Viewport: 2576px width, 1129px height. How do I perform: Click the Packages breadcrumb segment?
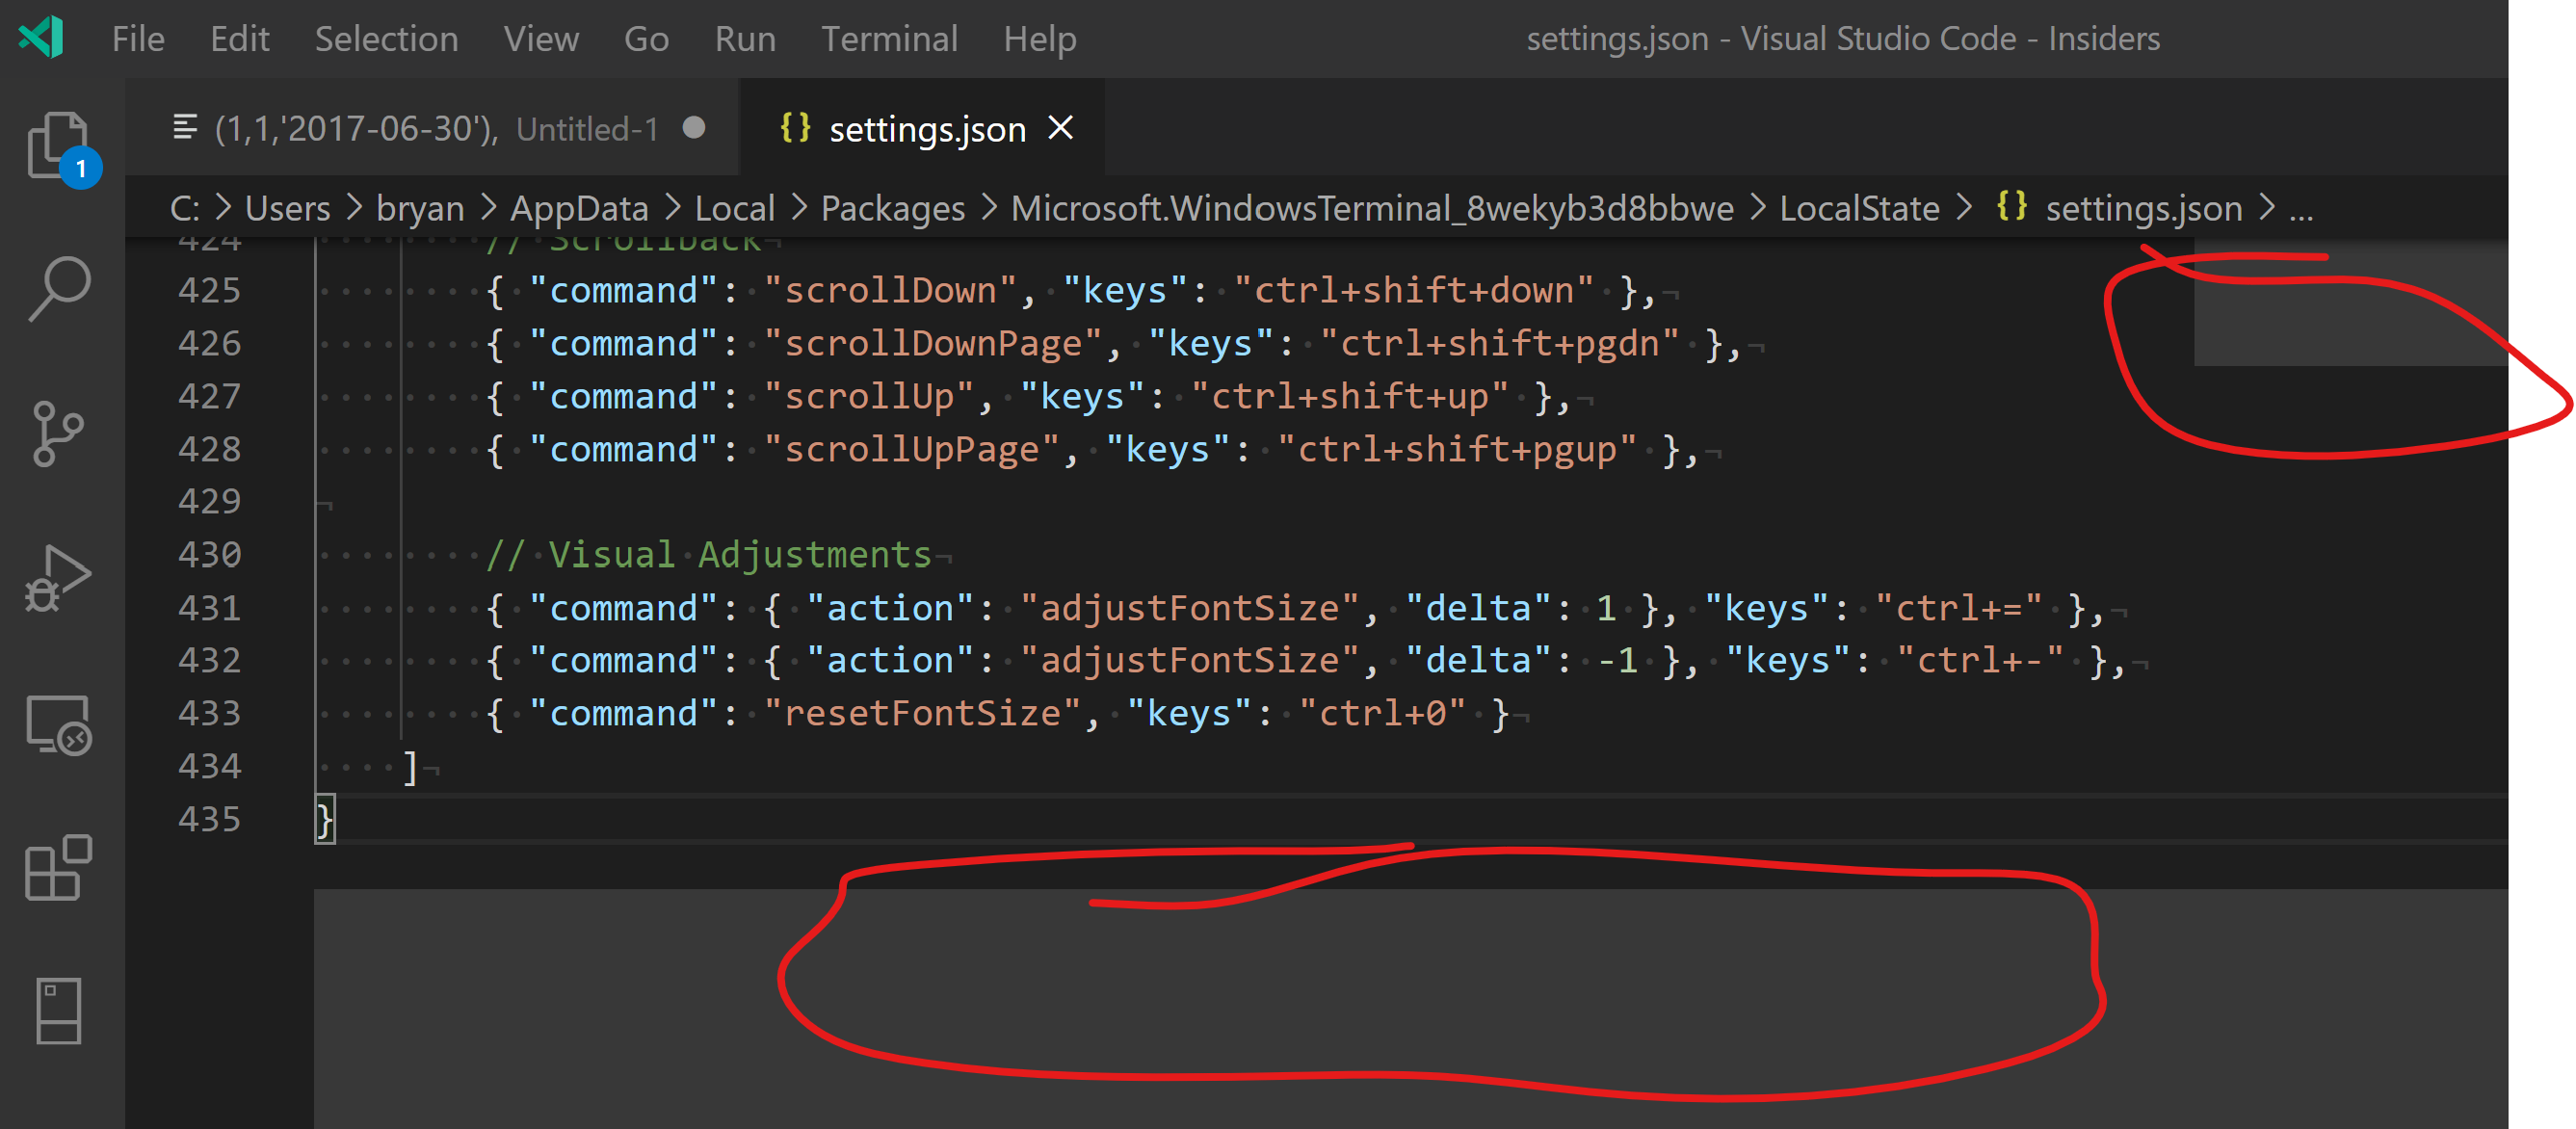(892, 208)
